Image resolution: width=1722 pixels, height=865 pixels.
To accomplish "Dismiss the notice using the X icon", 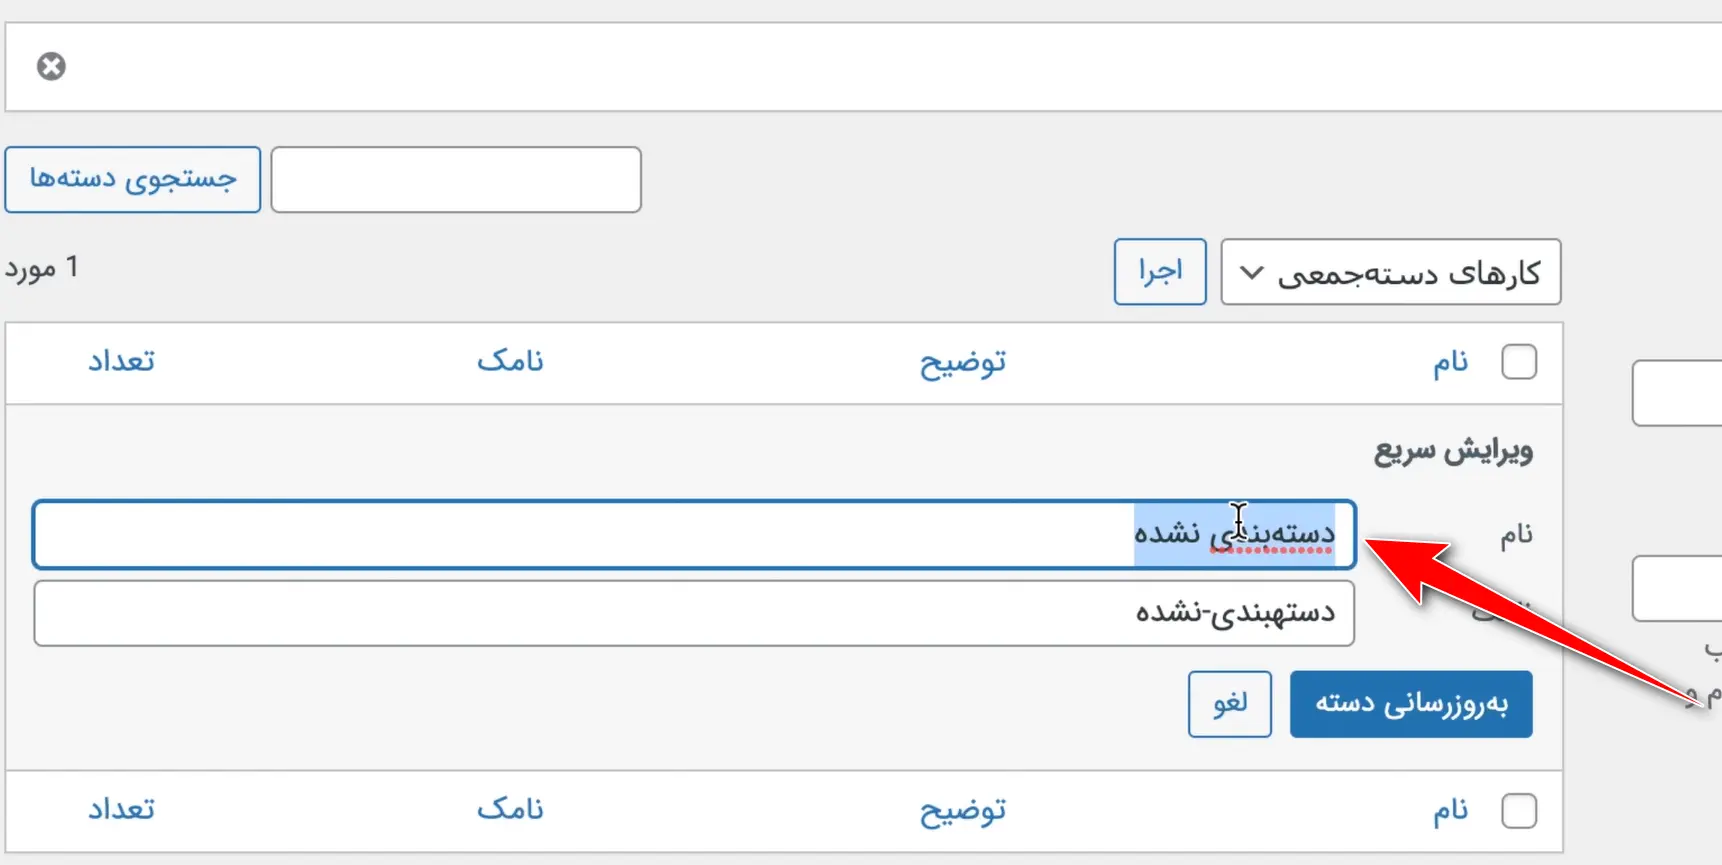I will (x=51, y=65).
